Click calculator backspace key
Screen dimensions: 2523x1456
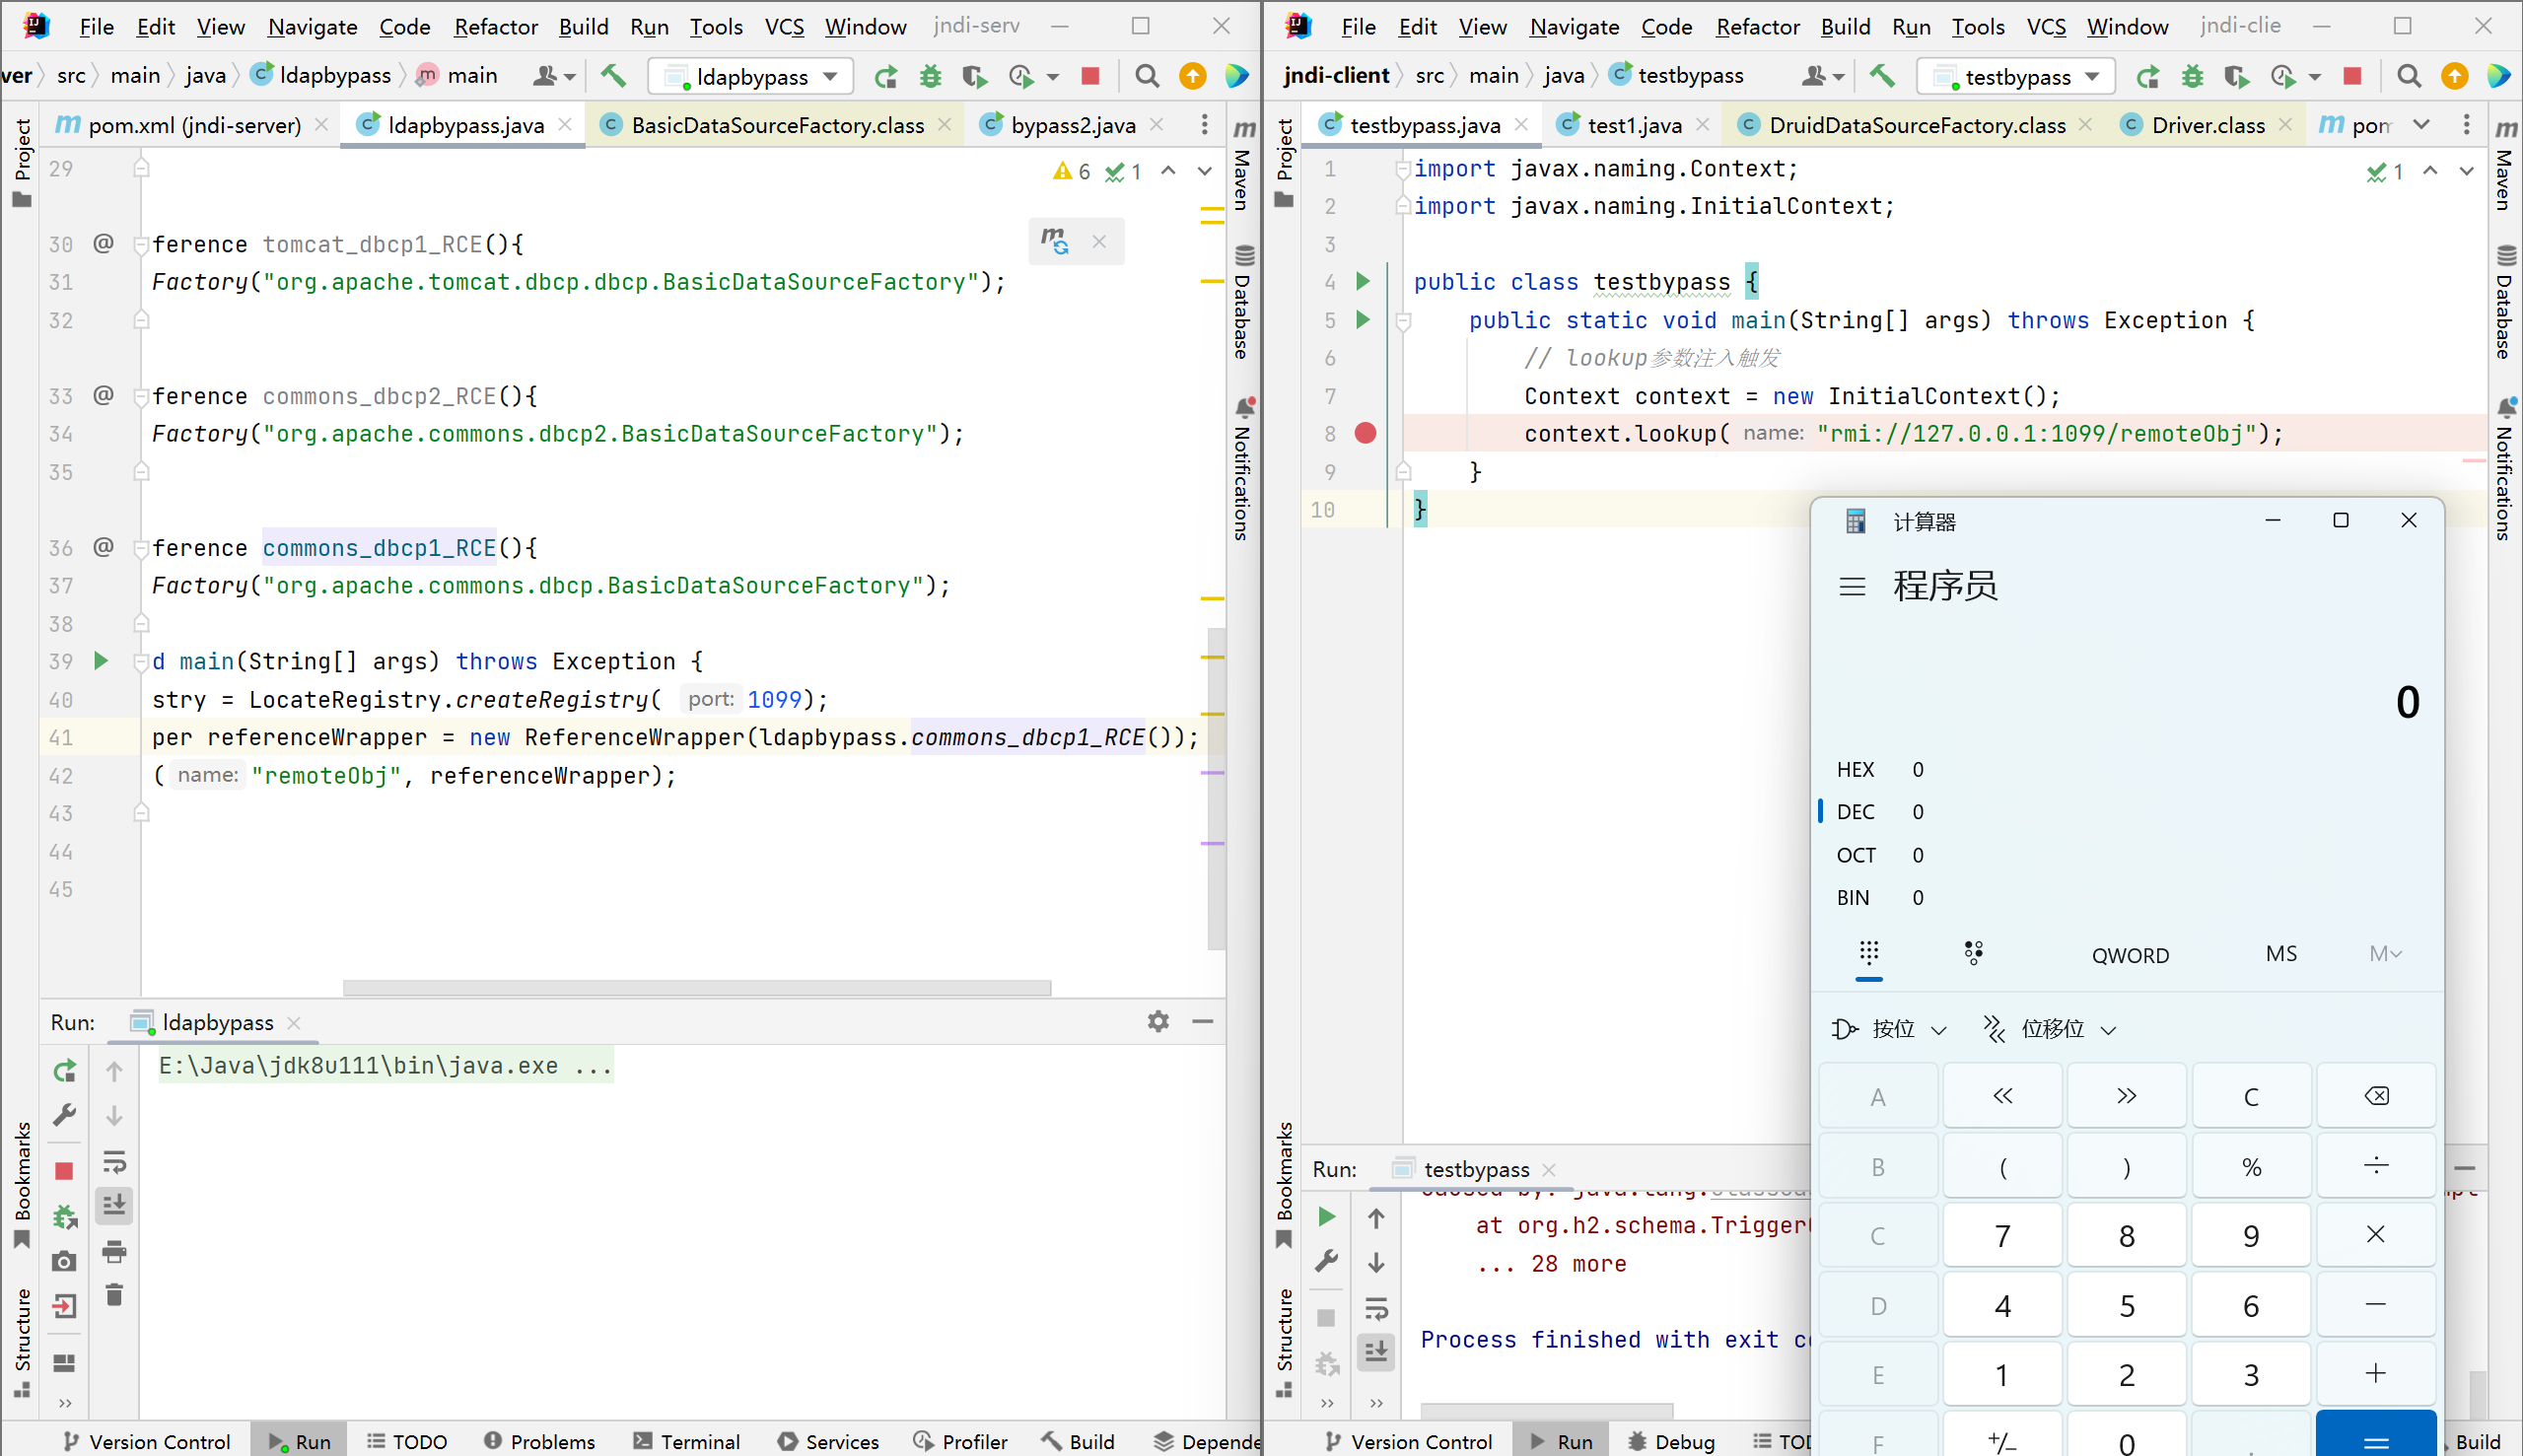[2376, 1096]
